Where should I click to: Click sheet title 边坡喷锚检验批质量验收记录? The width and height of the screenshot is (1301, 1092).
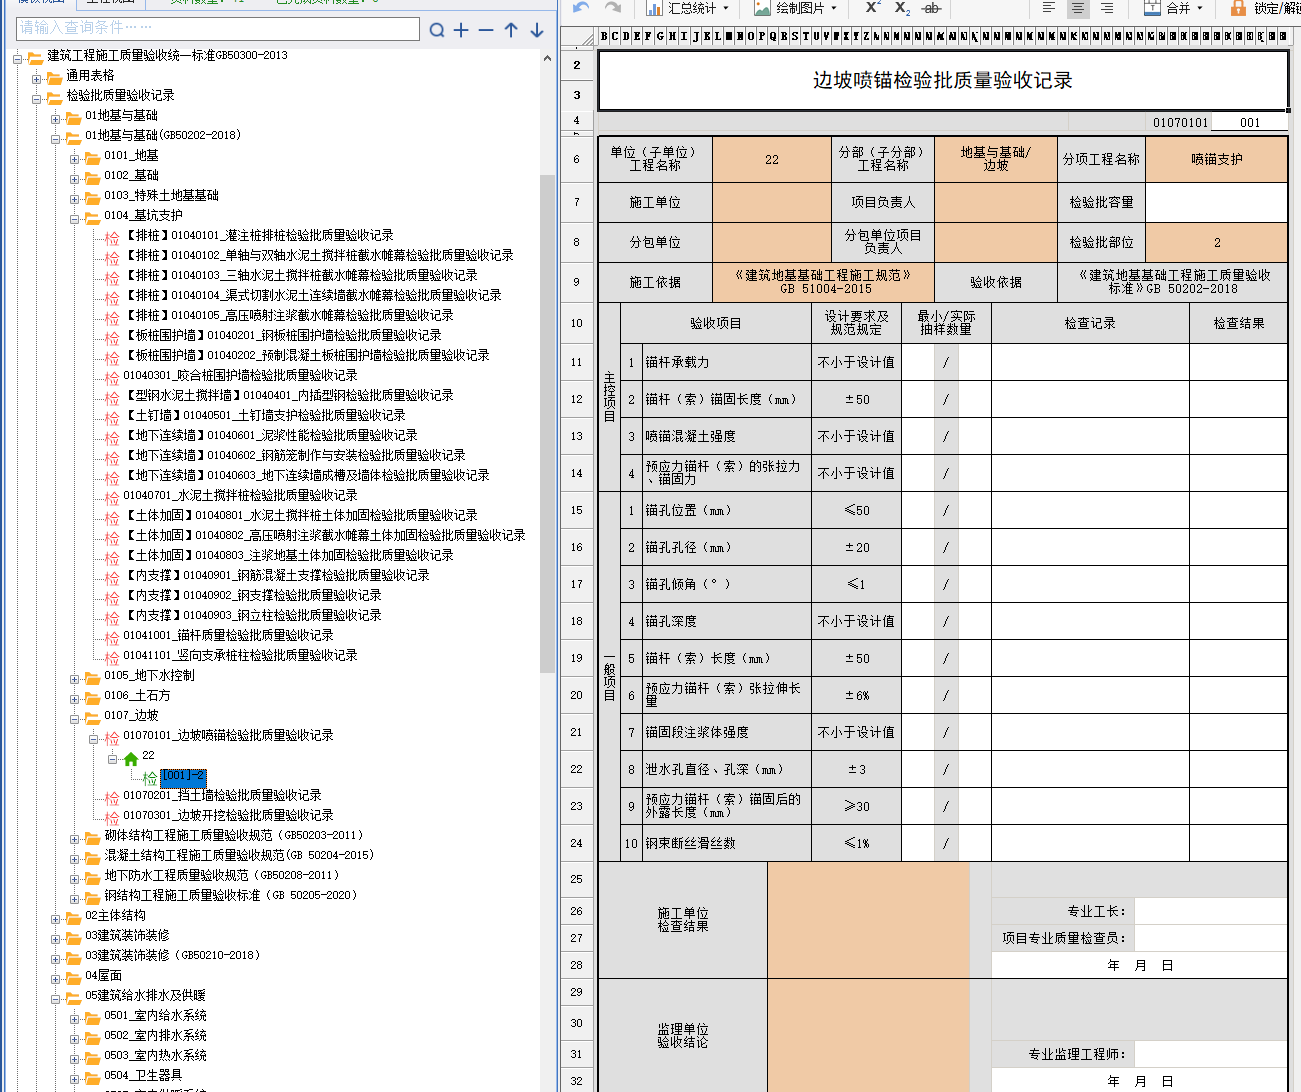[942, 80]
